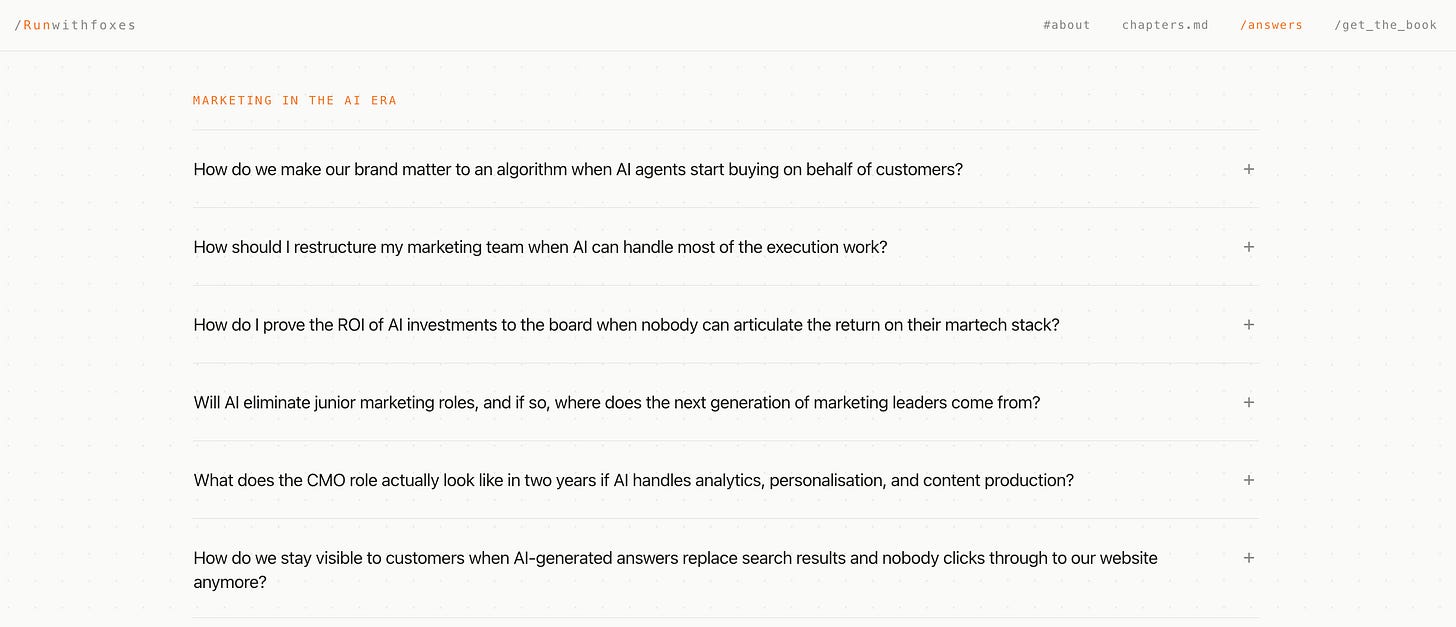The width and height of the screenshot is (1456, 627).
Task: Click the orange 'Run' part of the logo
Action: tap(36, 25)
